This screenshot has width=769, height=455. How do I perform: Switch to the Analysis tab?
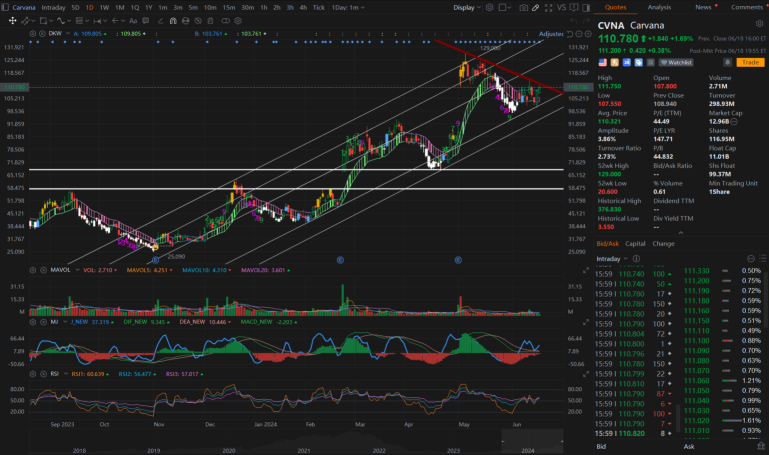coord(659,7)
